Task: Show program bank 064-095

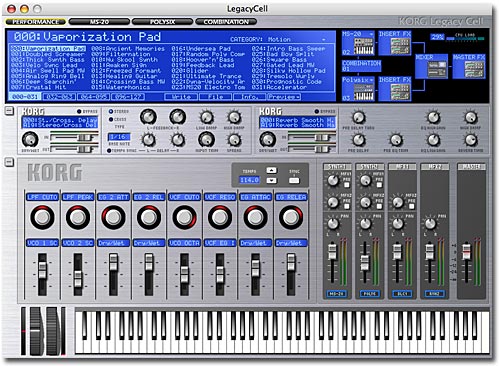Action: tap(93, 97)
